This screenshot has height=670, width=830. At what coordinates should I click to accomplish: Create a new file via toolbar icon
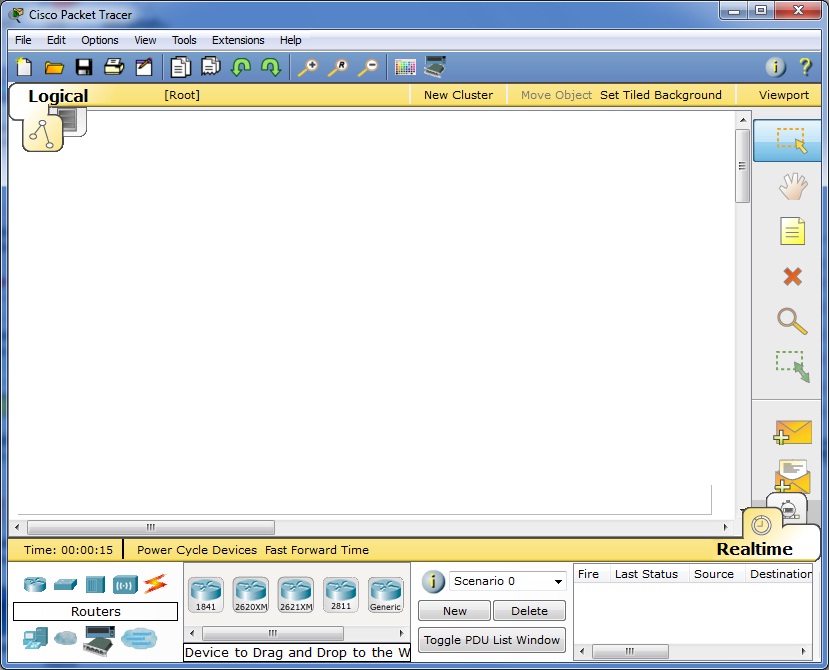(24, 67)
